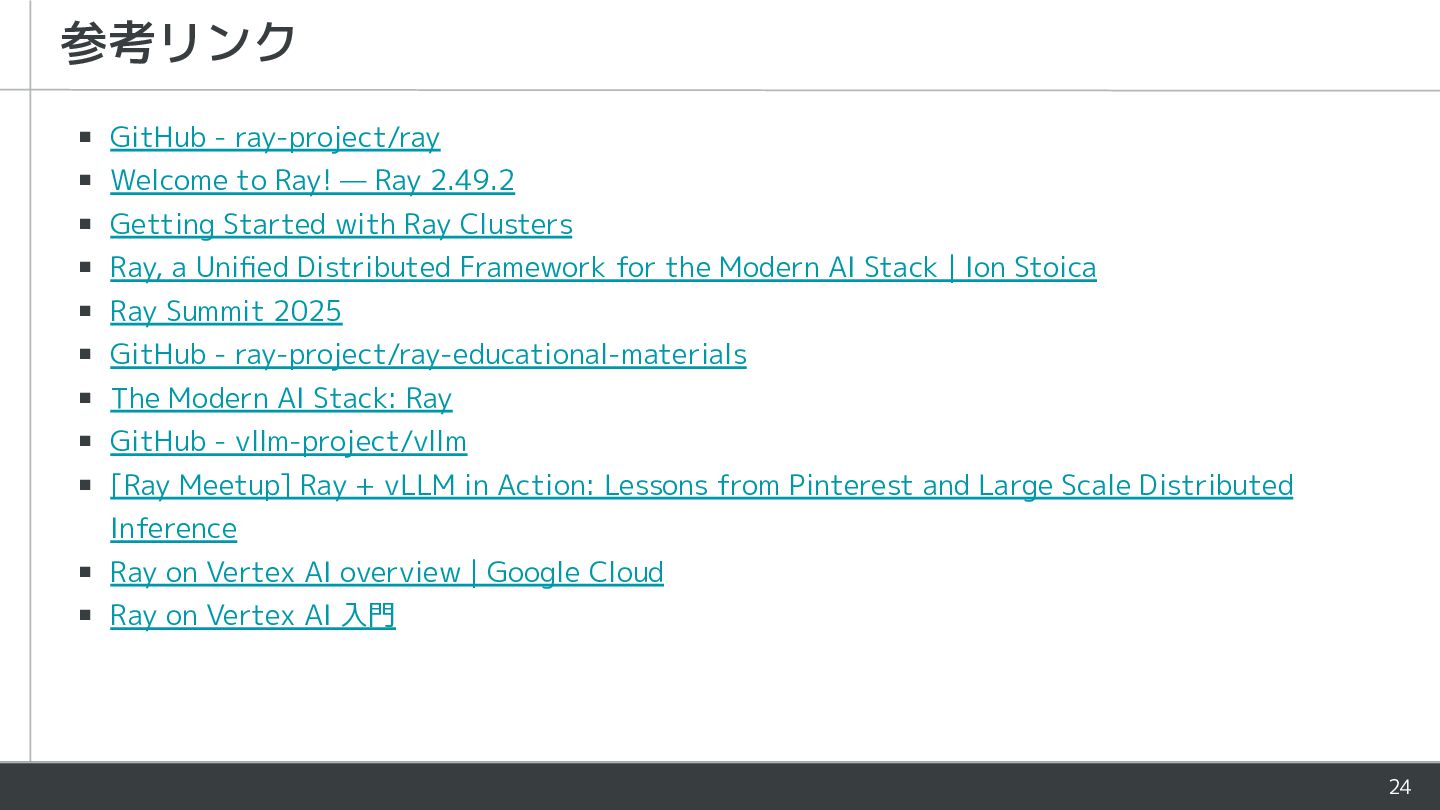Open the Ion Stoica Unified Framework link

click(603, 267)
